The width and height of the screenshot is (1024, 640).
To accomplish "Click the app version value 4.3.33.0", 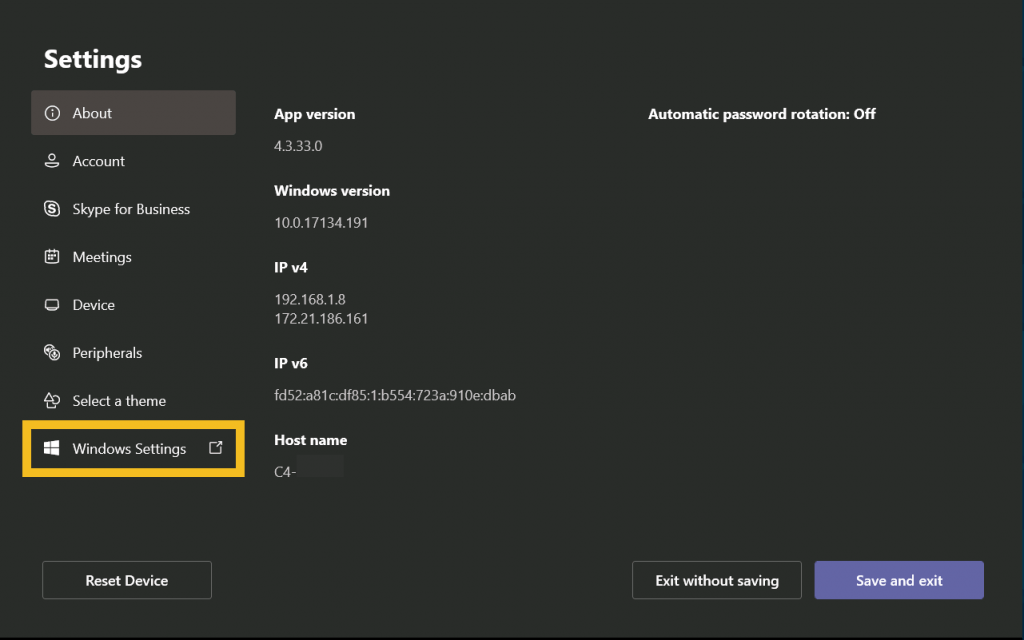I will (298, 146).
